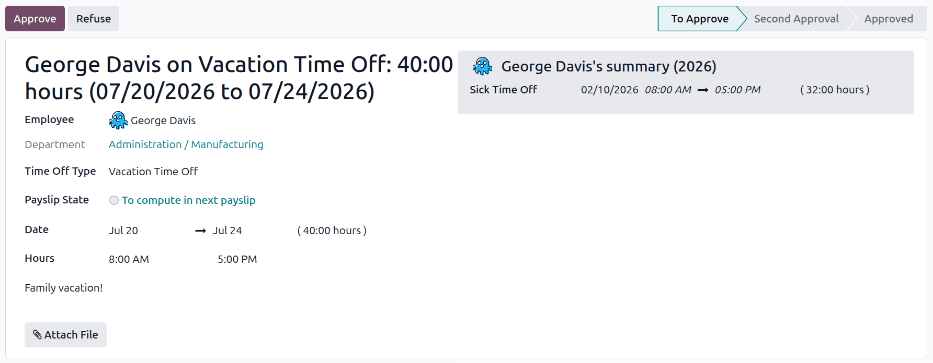Click the Jul 20 start date field
This screenshot has height=363, width=933.
[x=123, y=230]
